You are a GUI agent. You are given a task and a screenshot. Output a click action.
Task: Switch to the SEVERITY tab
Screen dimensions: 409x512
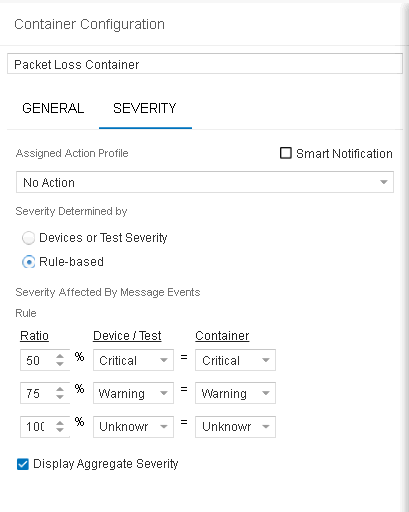[145, 108]
